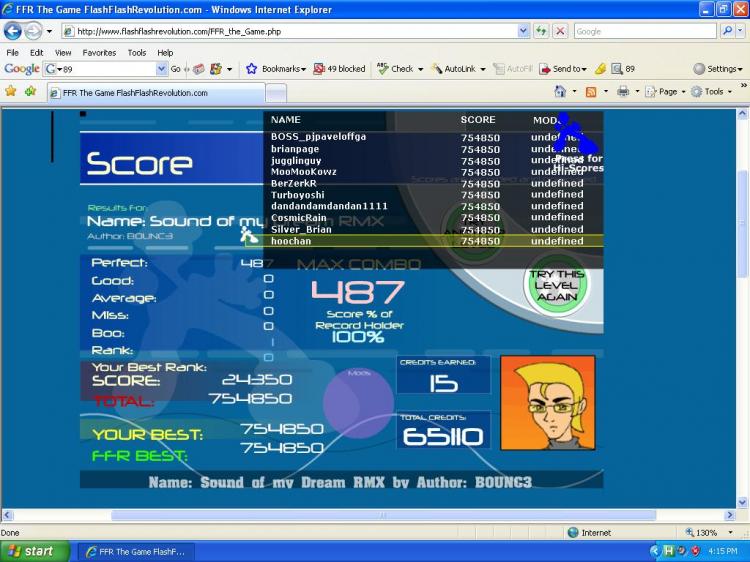Open the Check dropdown arrow

[420, 69]
